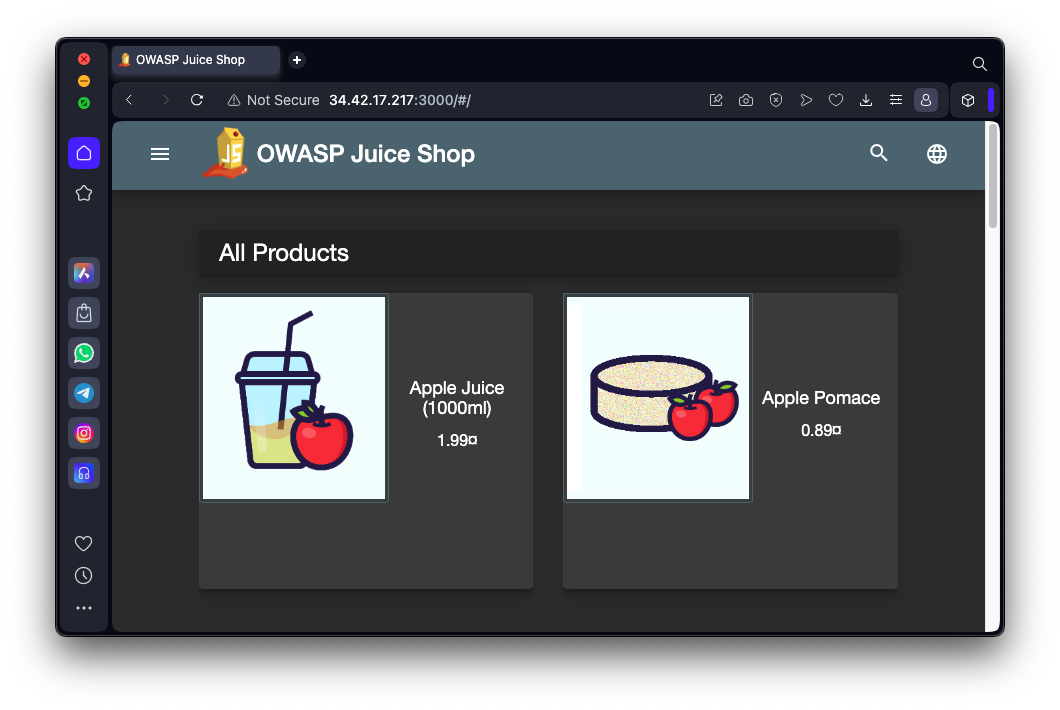Click the Apple Juice product image
The height and width of the screenshot is (710, 1060).
coord(294,398)
